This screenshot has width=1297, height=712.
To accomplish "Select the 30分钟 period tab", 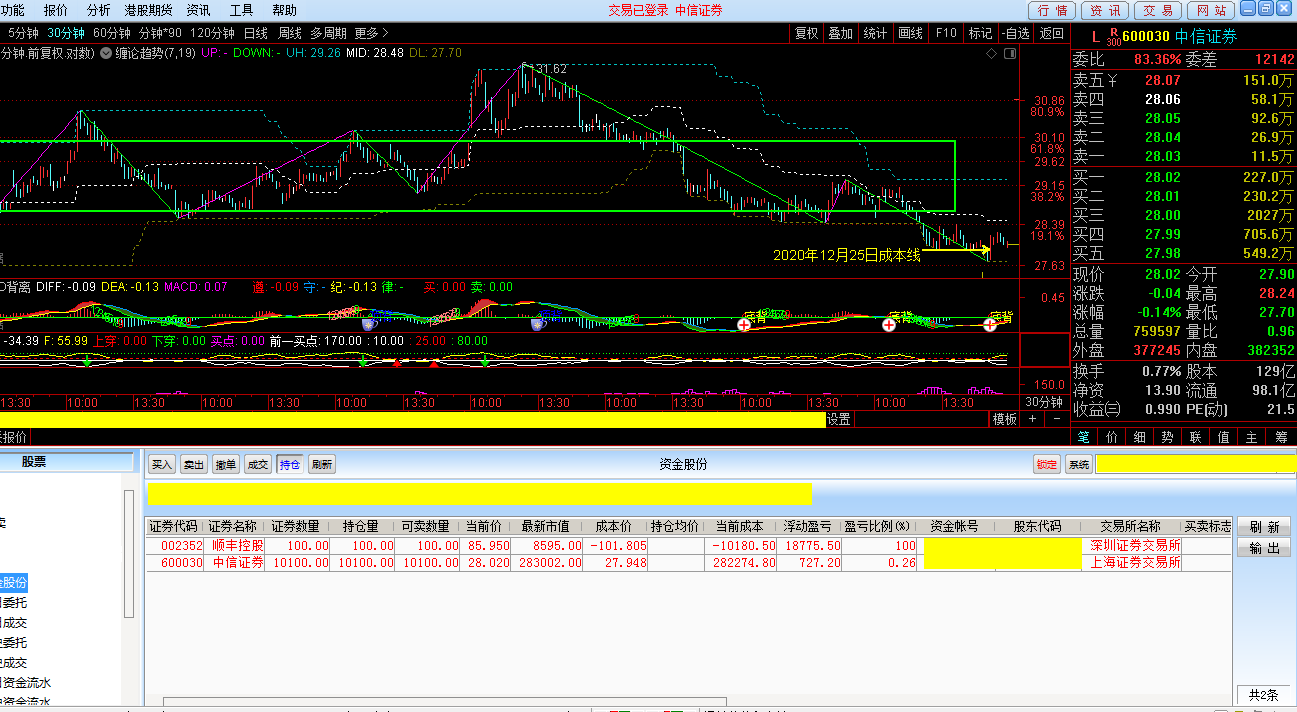I will pos(66,32).
